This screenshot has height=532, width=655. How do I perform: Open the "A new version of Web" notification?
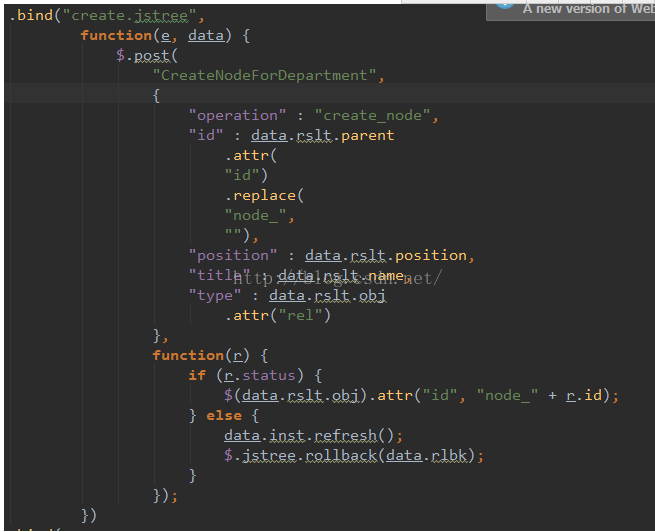587,8
